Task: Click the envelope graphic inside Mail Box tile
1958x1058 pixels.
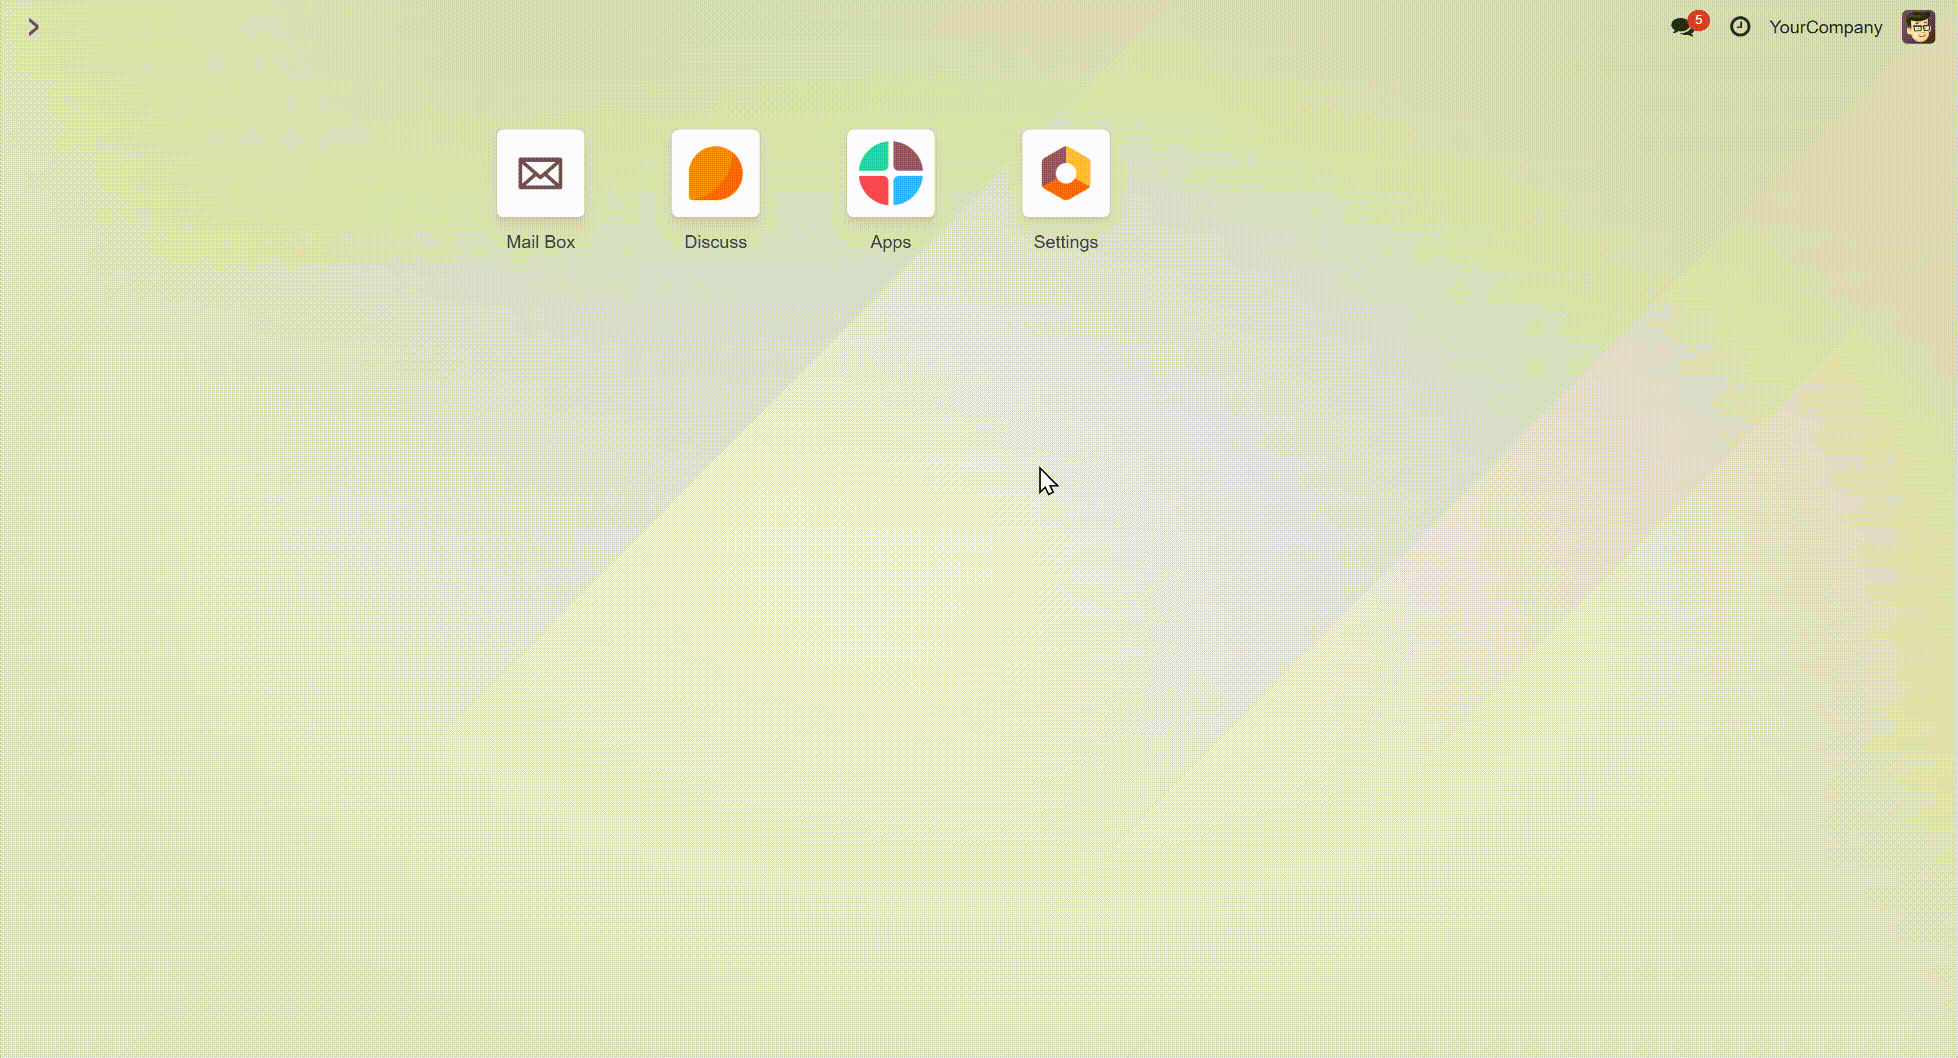Action: click(540, 174)
